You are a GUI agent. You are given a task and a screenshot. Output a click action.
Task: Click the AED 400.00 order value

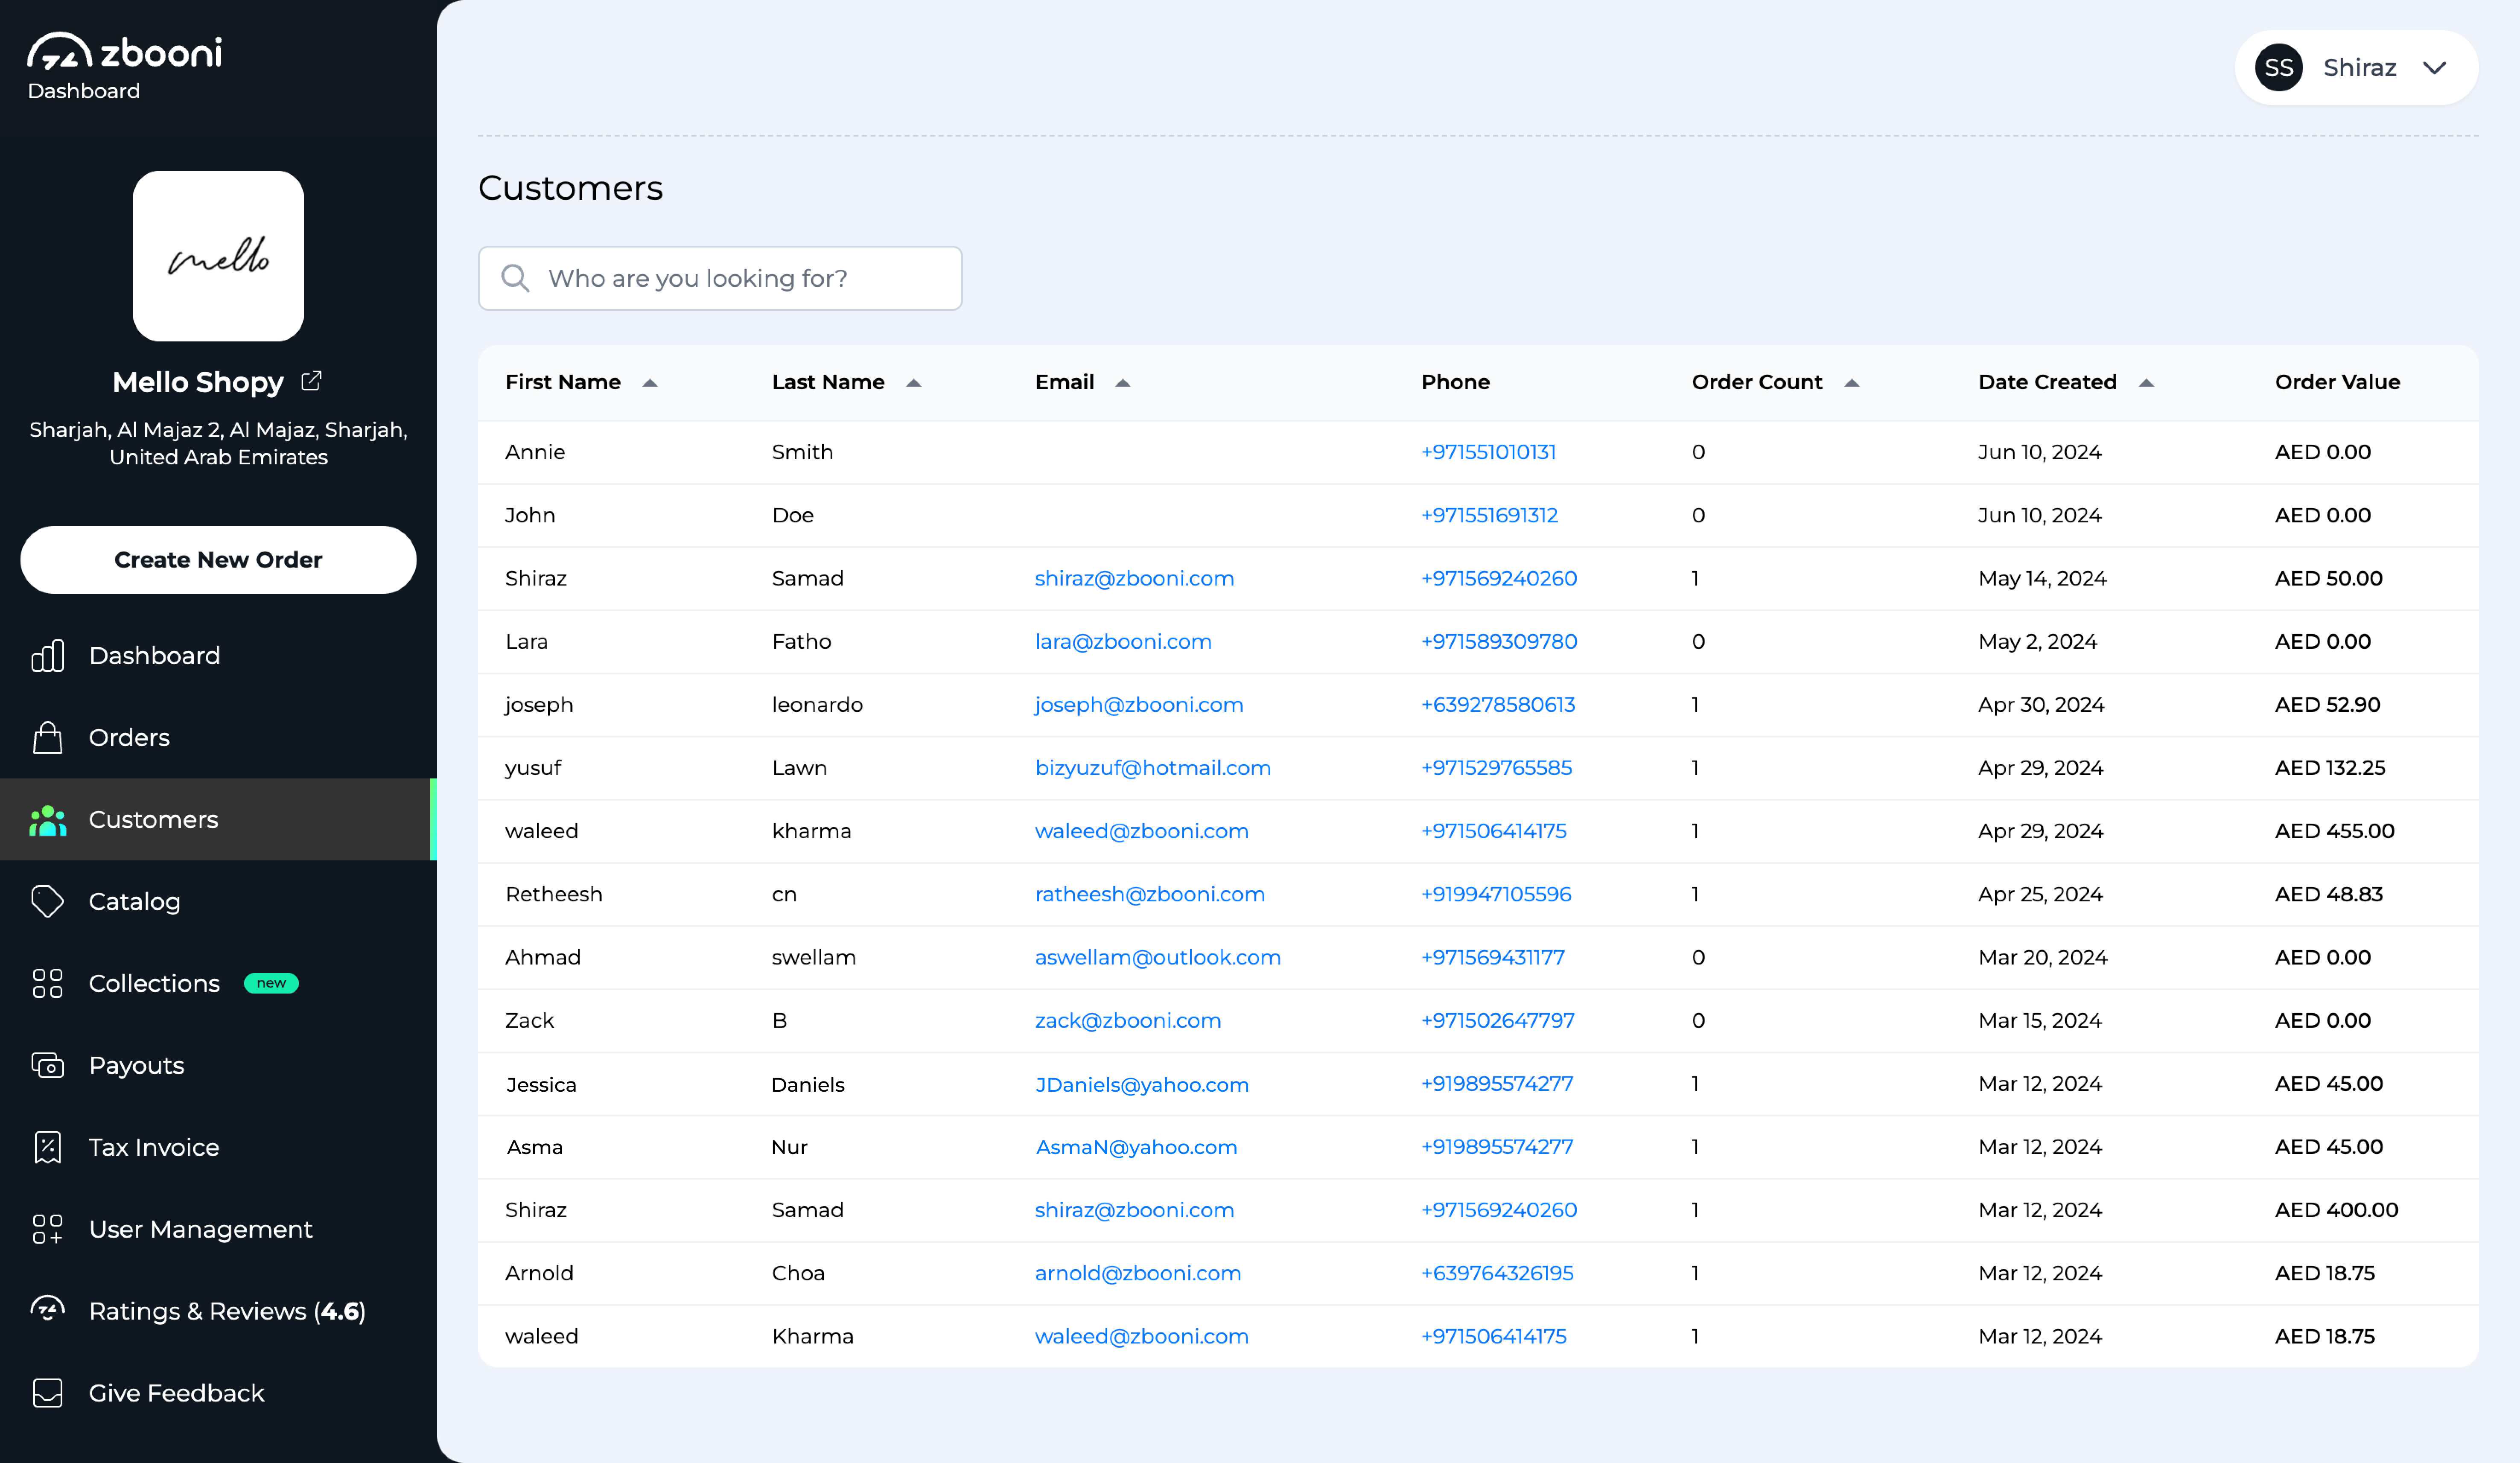(2336, 1210)
